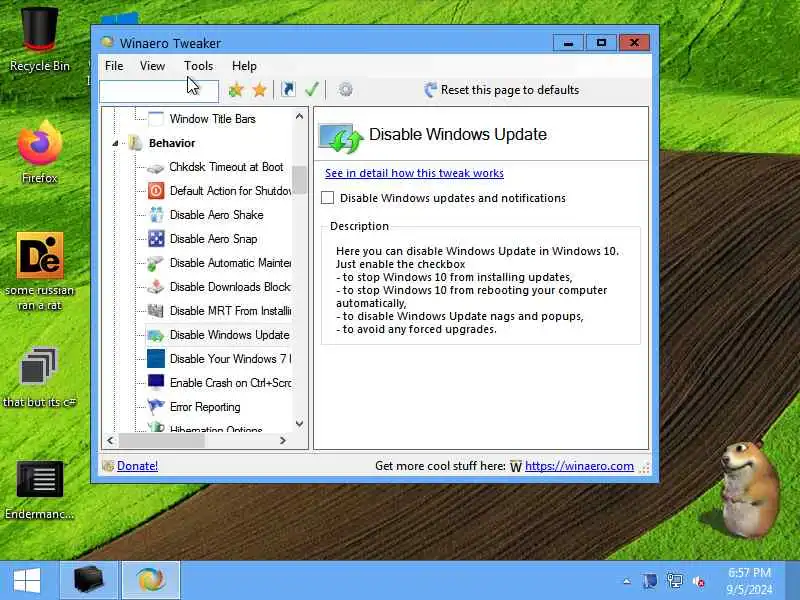800x600 pixels.
Task: Open the Windows Start button
Action: tap(27, 581)
